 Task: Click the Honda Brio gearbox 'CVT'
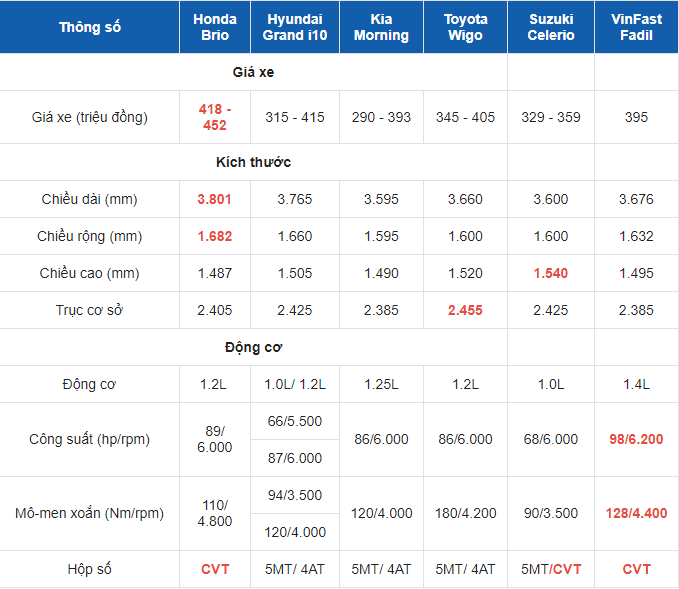[215, 569]
